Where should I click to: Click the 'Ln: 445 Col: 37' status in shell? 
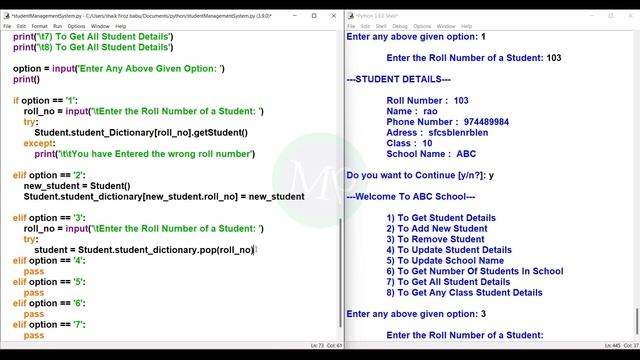coord(622,346)
